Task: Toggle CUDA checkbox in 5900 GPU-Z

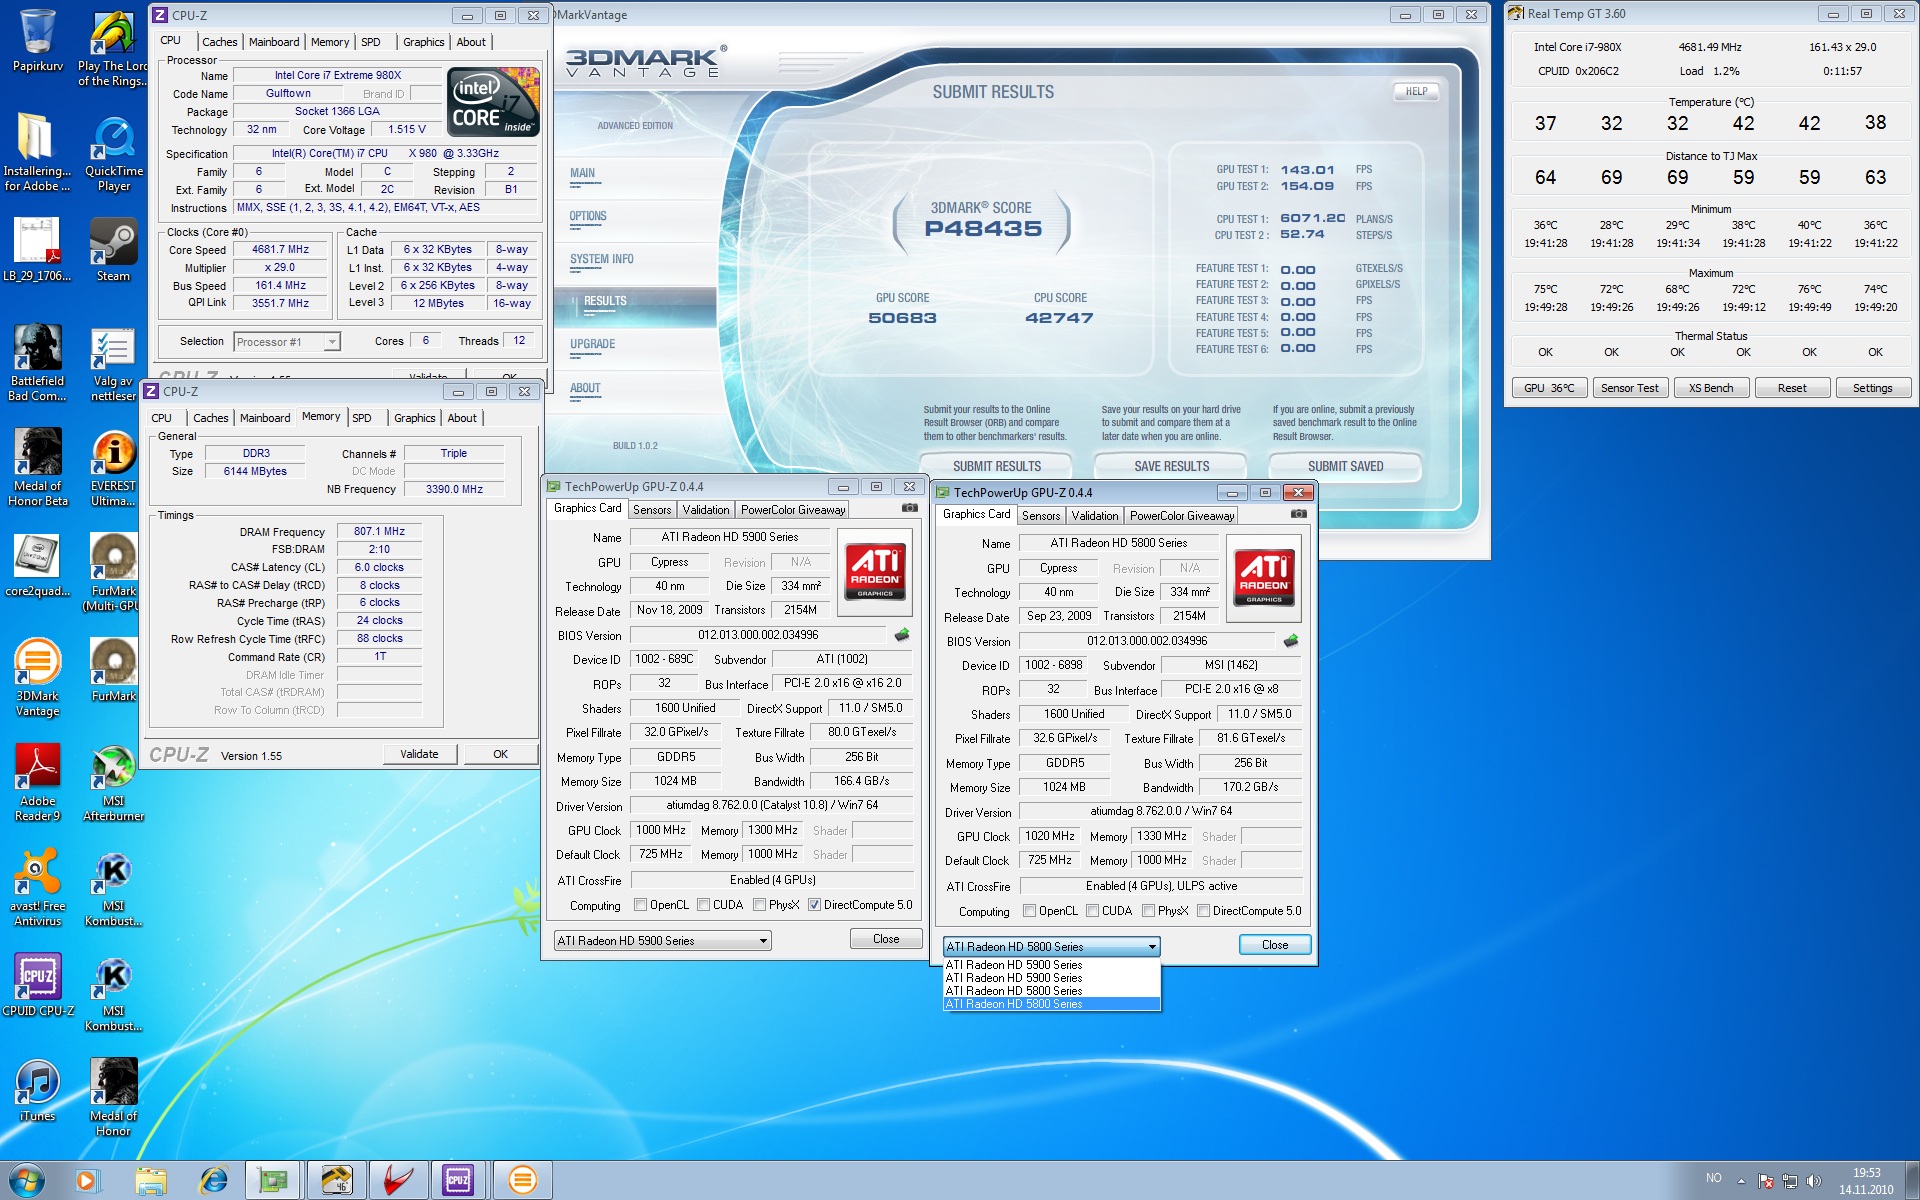Action: (x=704, y=905)
